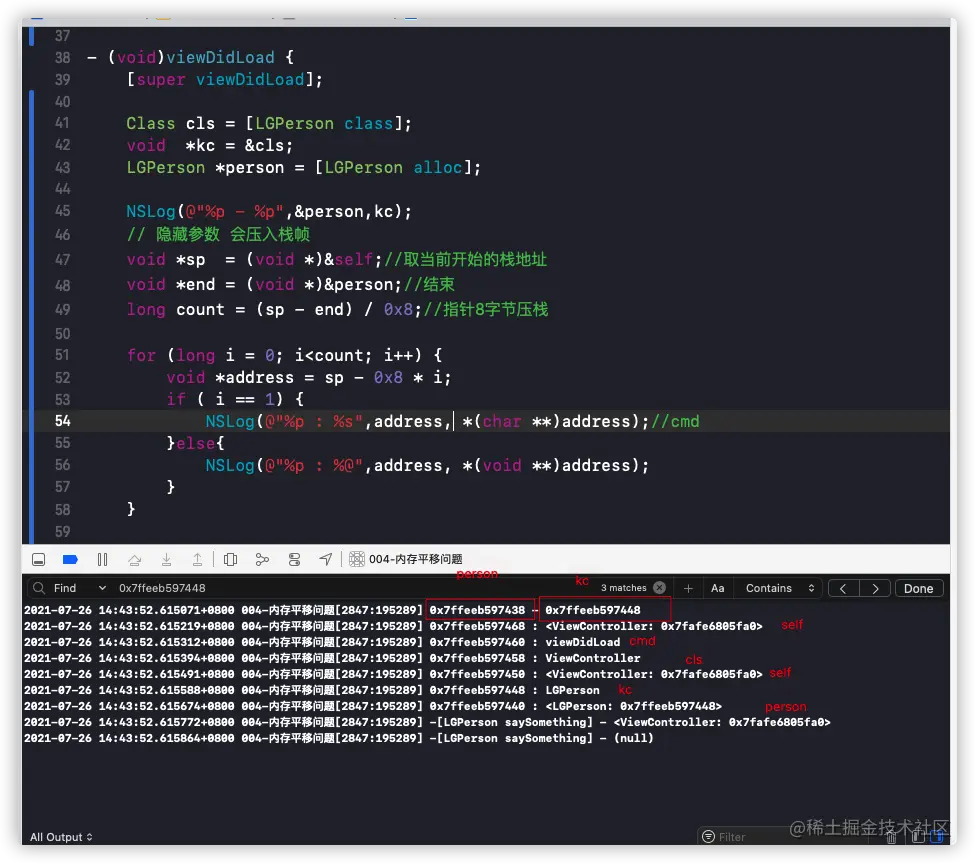975x863 pixels.
Task: Toggle case-sensitive matching (Aa)
Action: (718, 588)
